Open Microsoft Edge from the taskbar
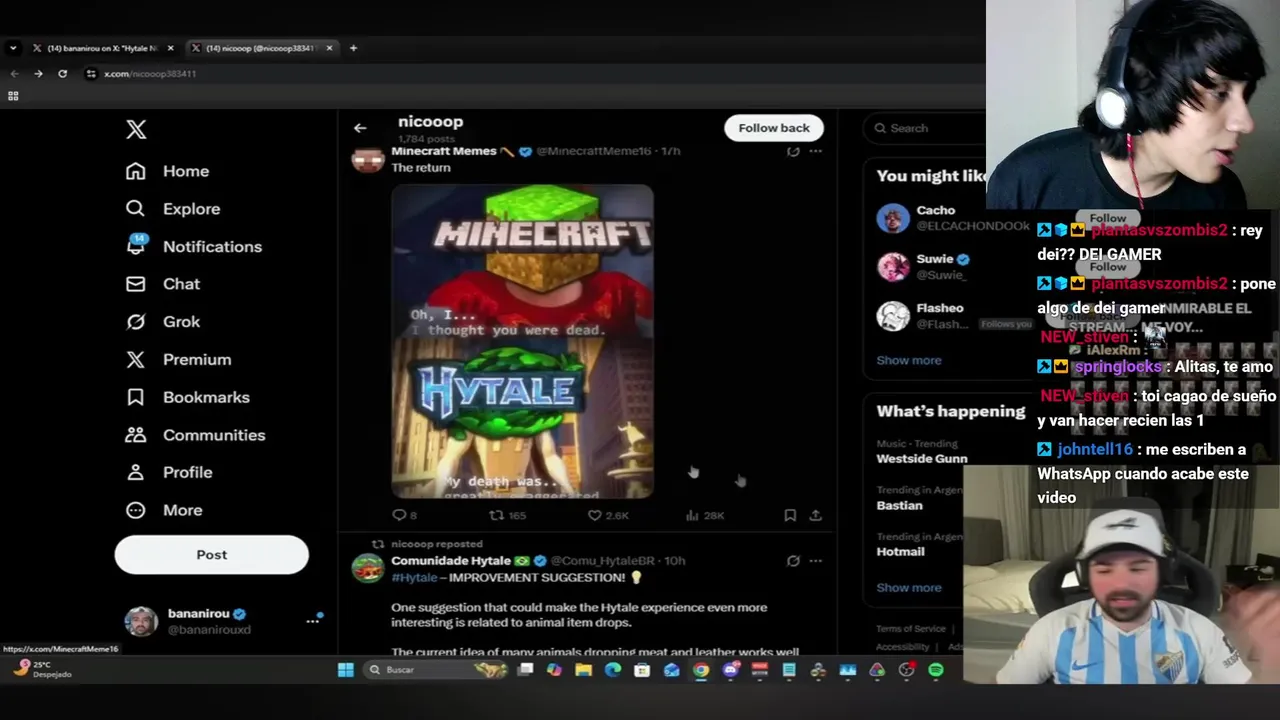The height and width of the screenshot is (720, 1280). [x=613, y=670]
